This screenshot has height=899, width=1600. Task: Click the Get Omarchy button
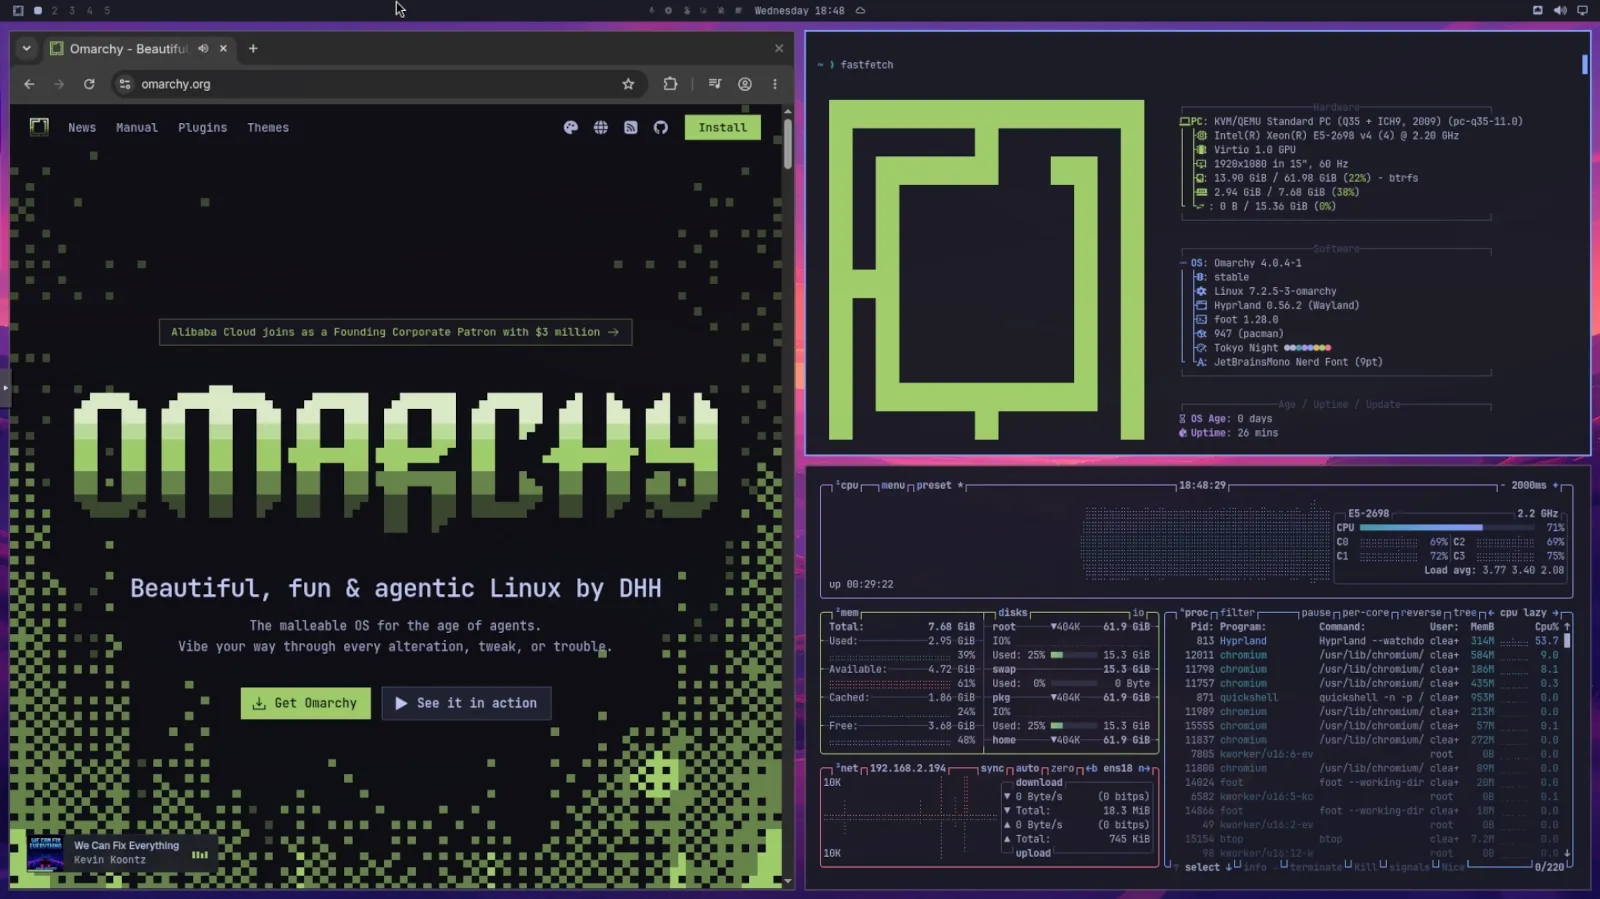tap(305, 703)
